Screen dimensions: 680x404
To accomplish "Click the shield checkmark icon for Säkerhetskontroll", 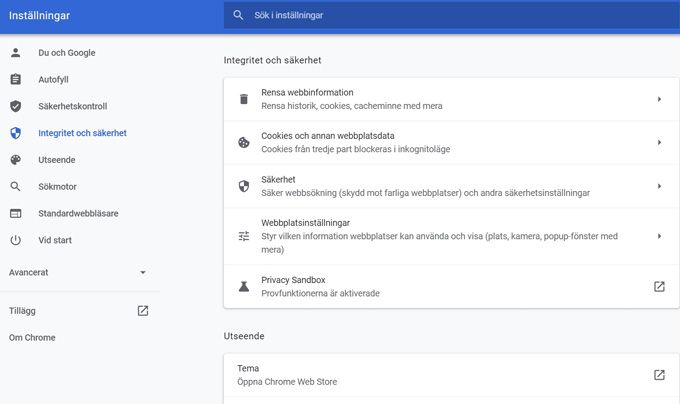I will [16, 106].
